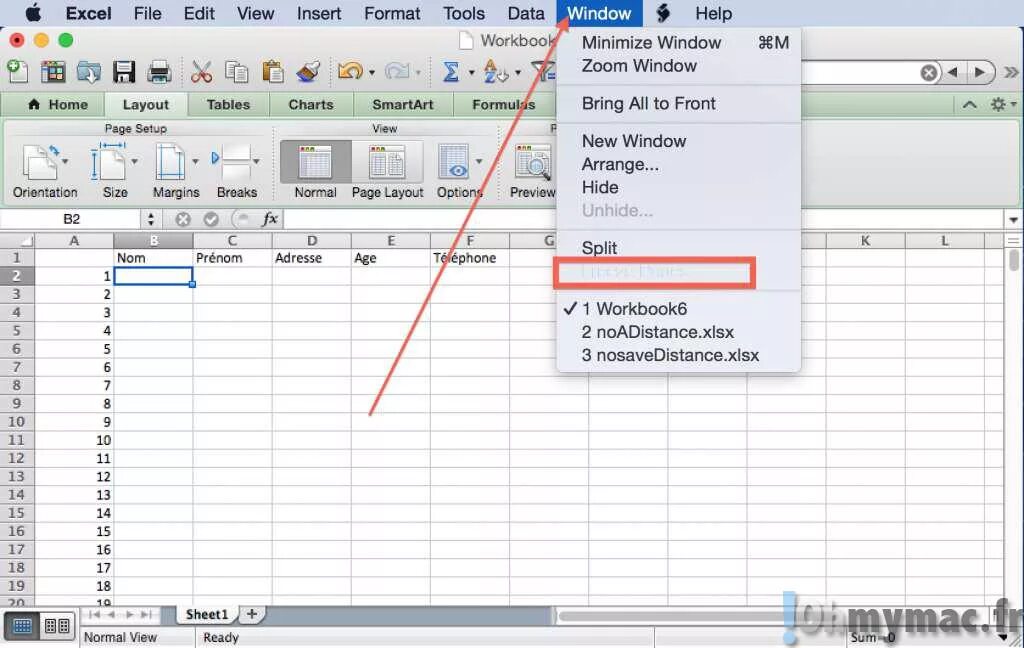
Task: Sort A to Z using the sort icon
Action: (494, 71)
